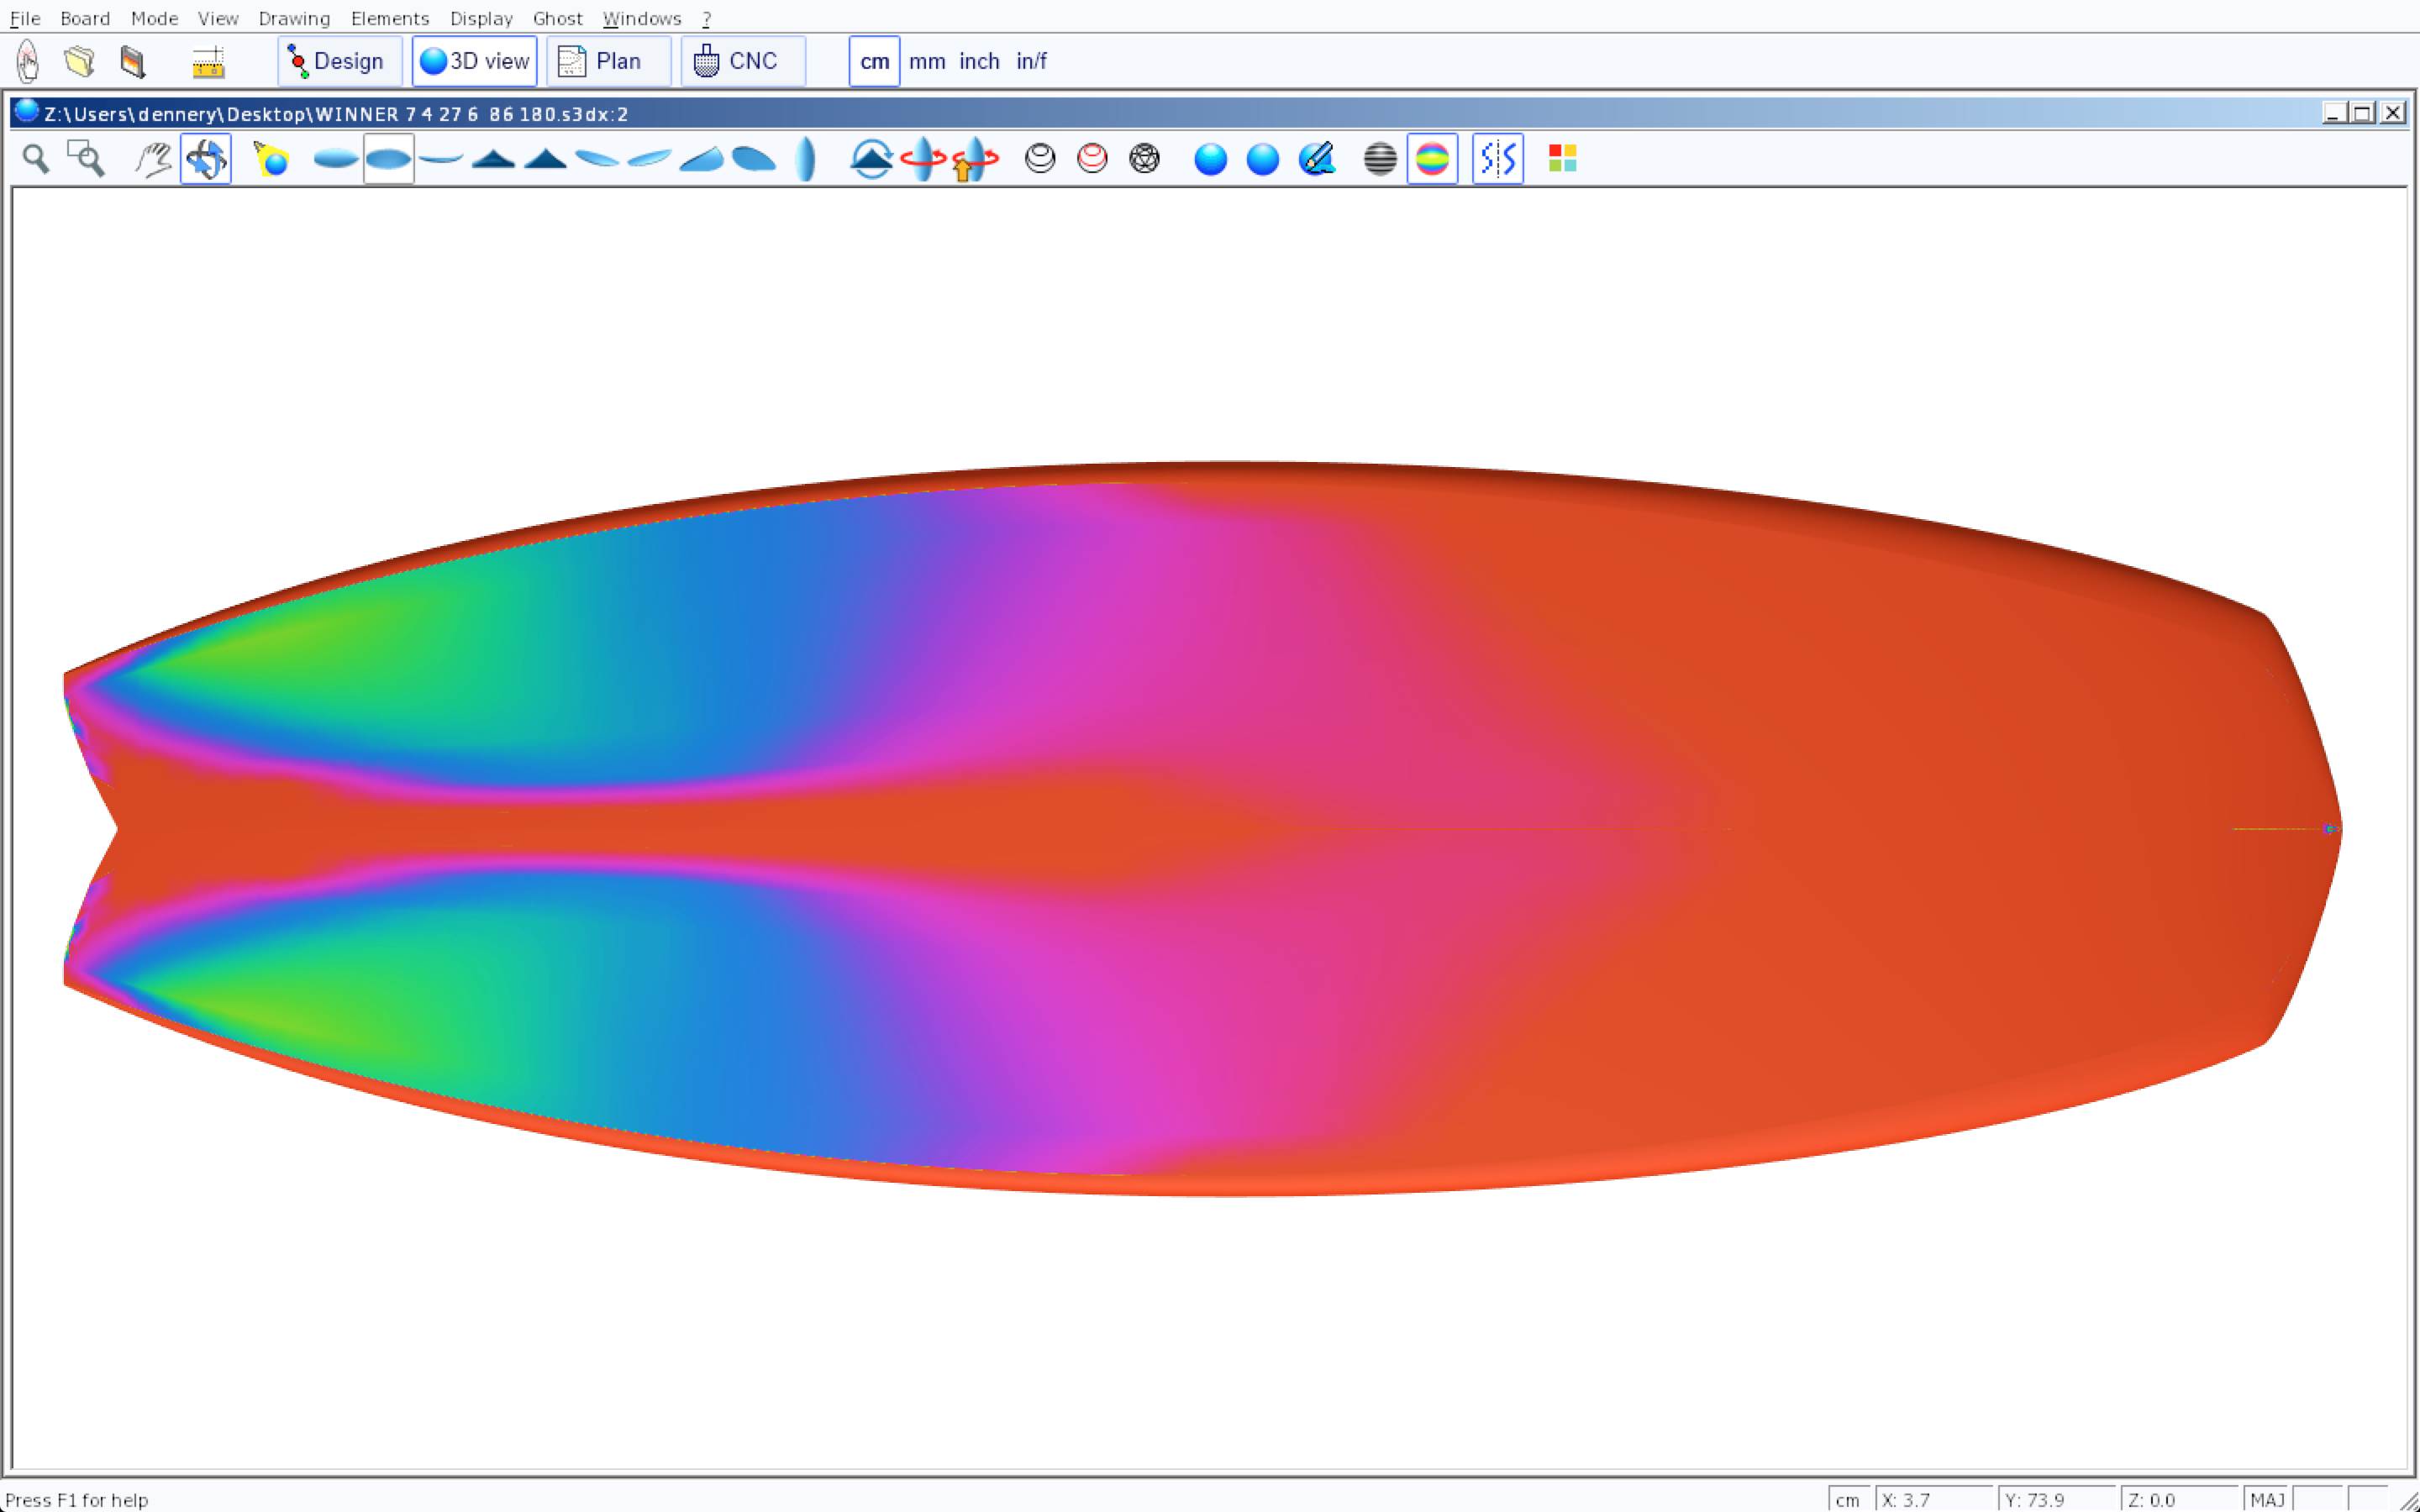Toggle the symmetry S|S display mode

pyautogui.click(x=1497, y=158)
